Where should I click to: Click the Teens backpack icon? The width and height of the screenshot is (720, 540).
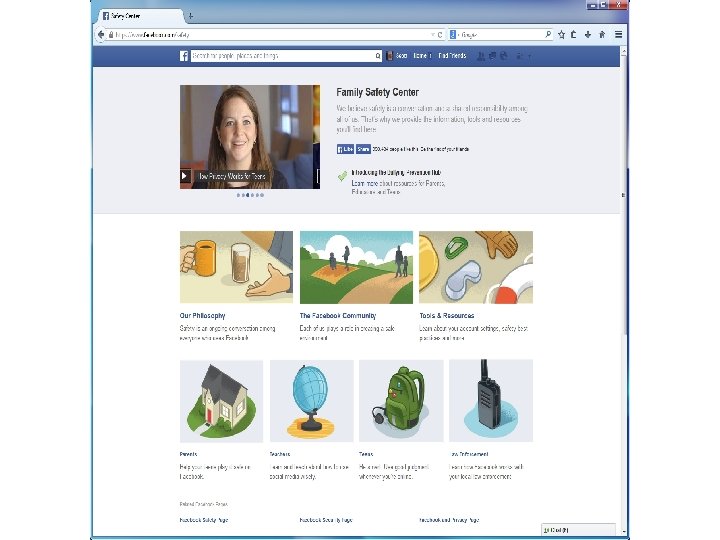pos(401,401)
